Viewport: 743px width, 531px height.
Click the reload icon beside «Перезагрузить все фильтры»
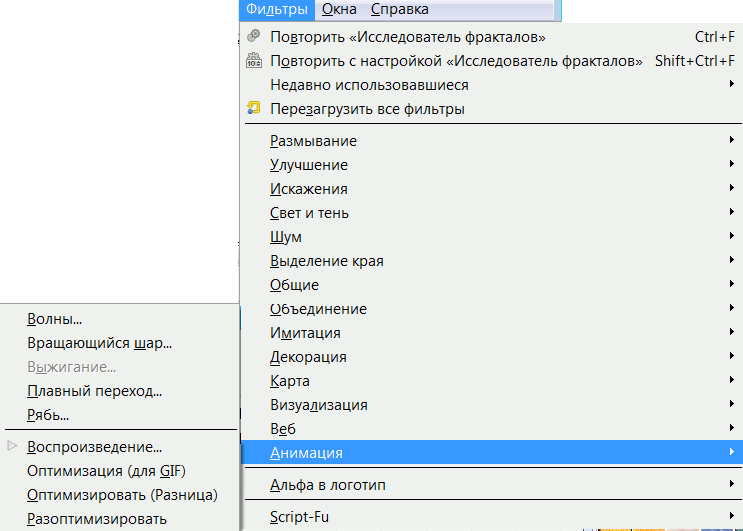tap(253, 109)
